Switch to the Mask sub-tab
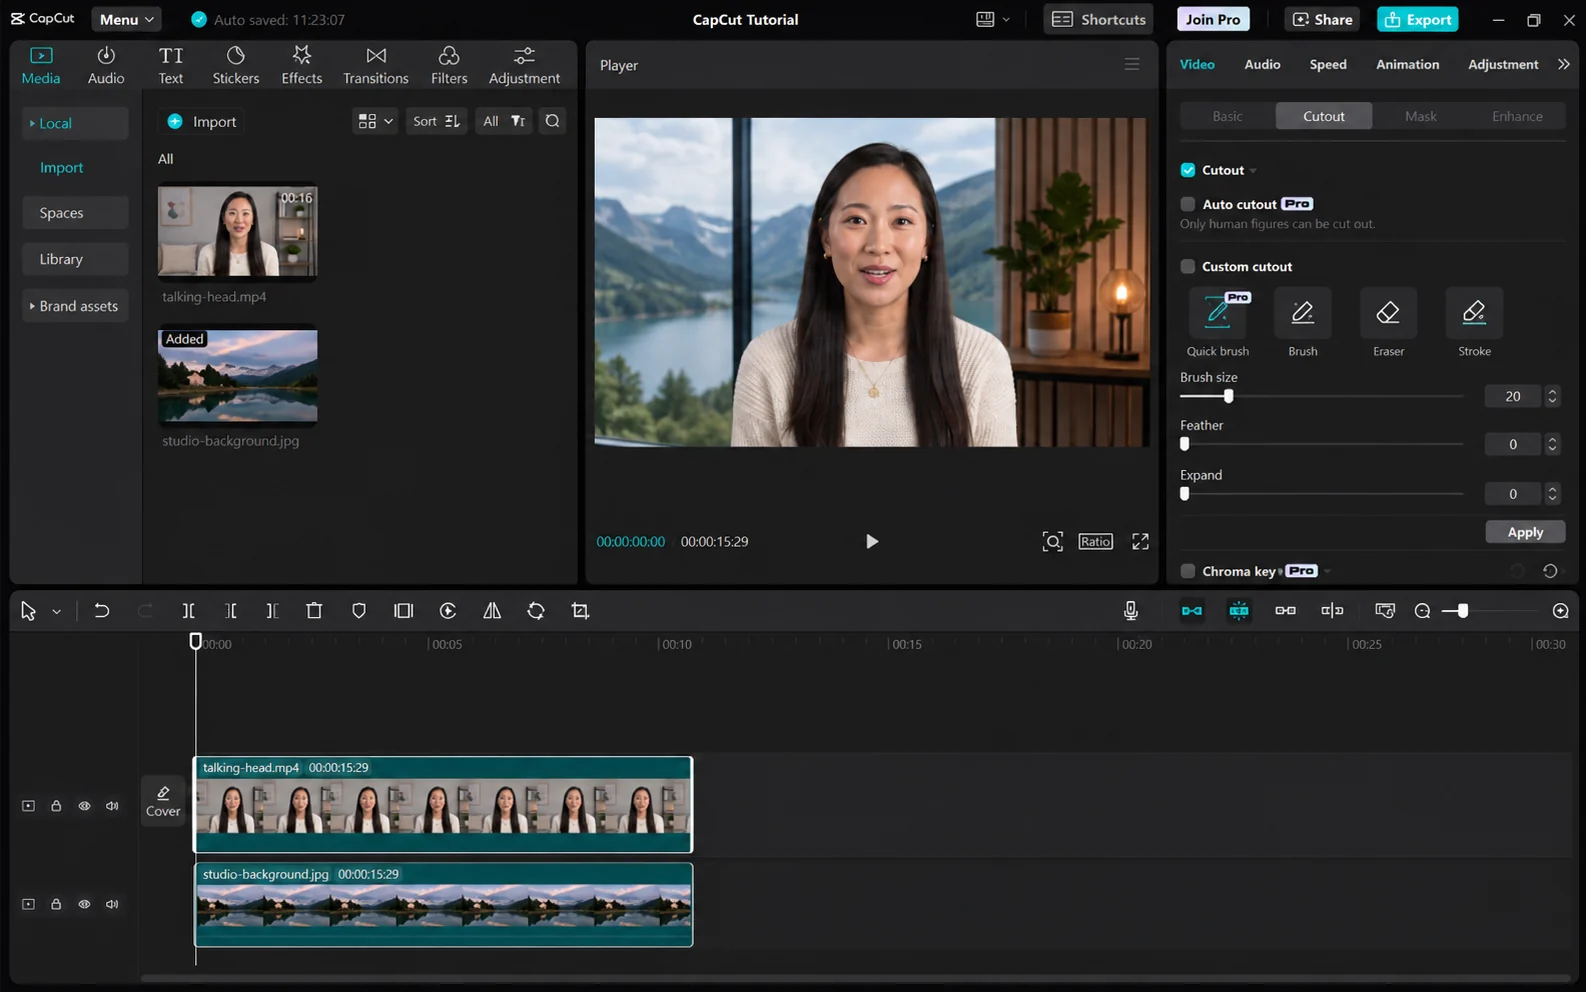 (x=1420, y=116)
